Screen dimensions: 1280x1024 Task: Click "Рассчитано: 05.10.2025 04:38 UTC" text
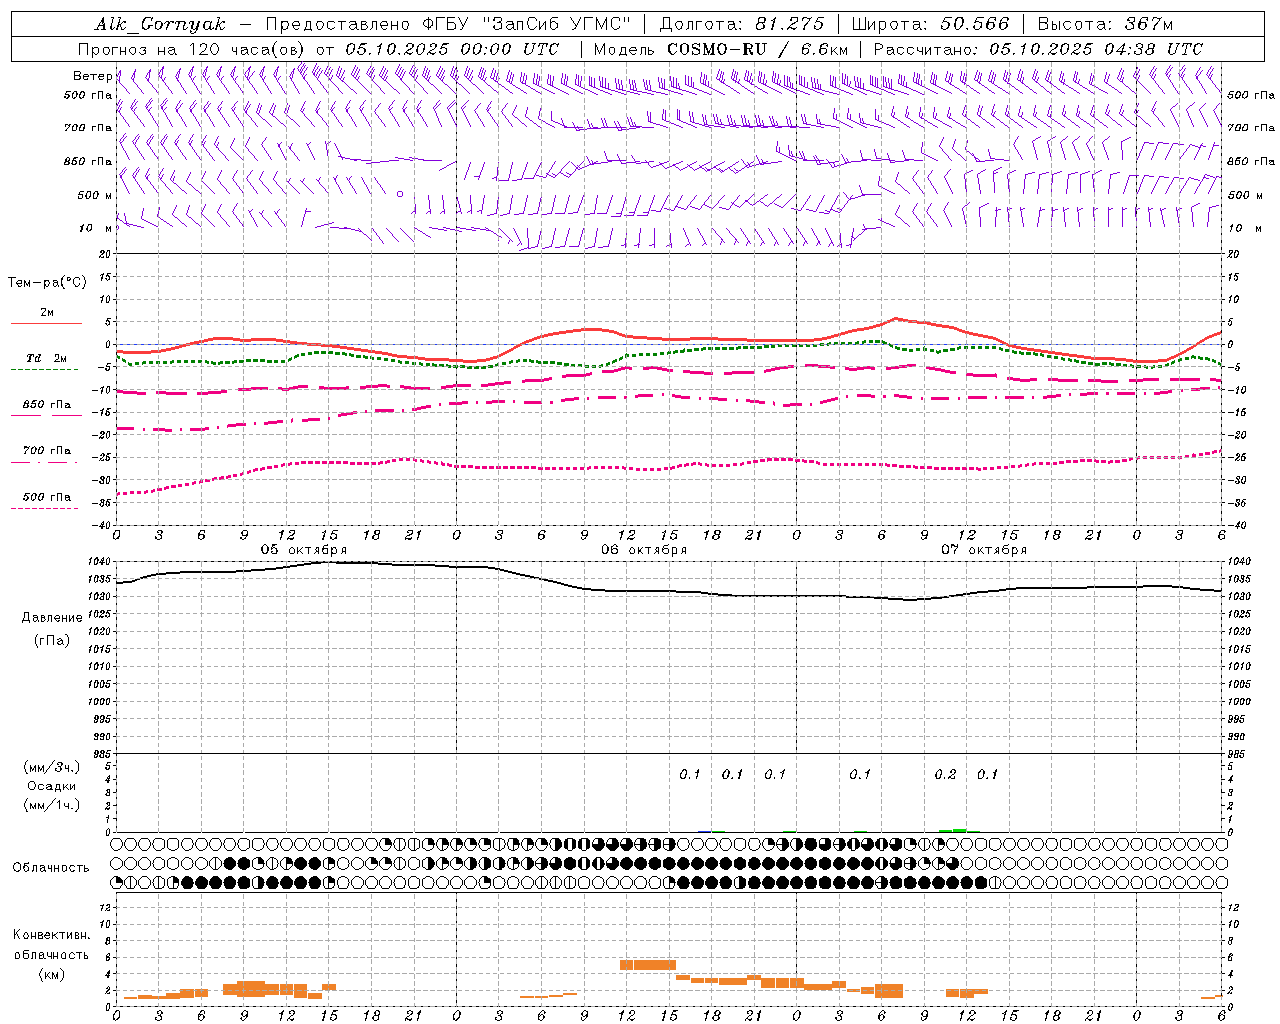click(1038, 49)
